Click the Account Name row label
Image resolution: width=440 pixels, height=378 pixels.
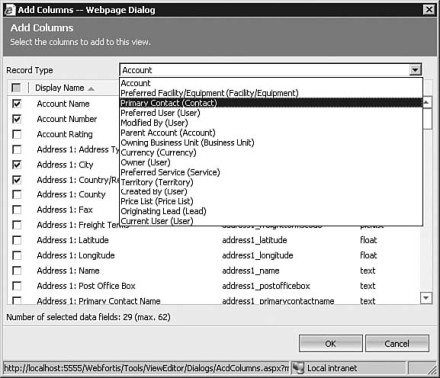tap(63, 104)
